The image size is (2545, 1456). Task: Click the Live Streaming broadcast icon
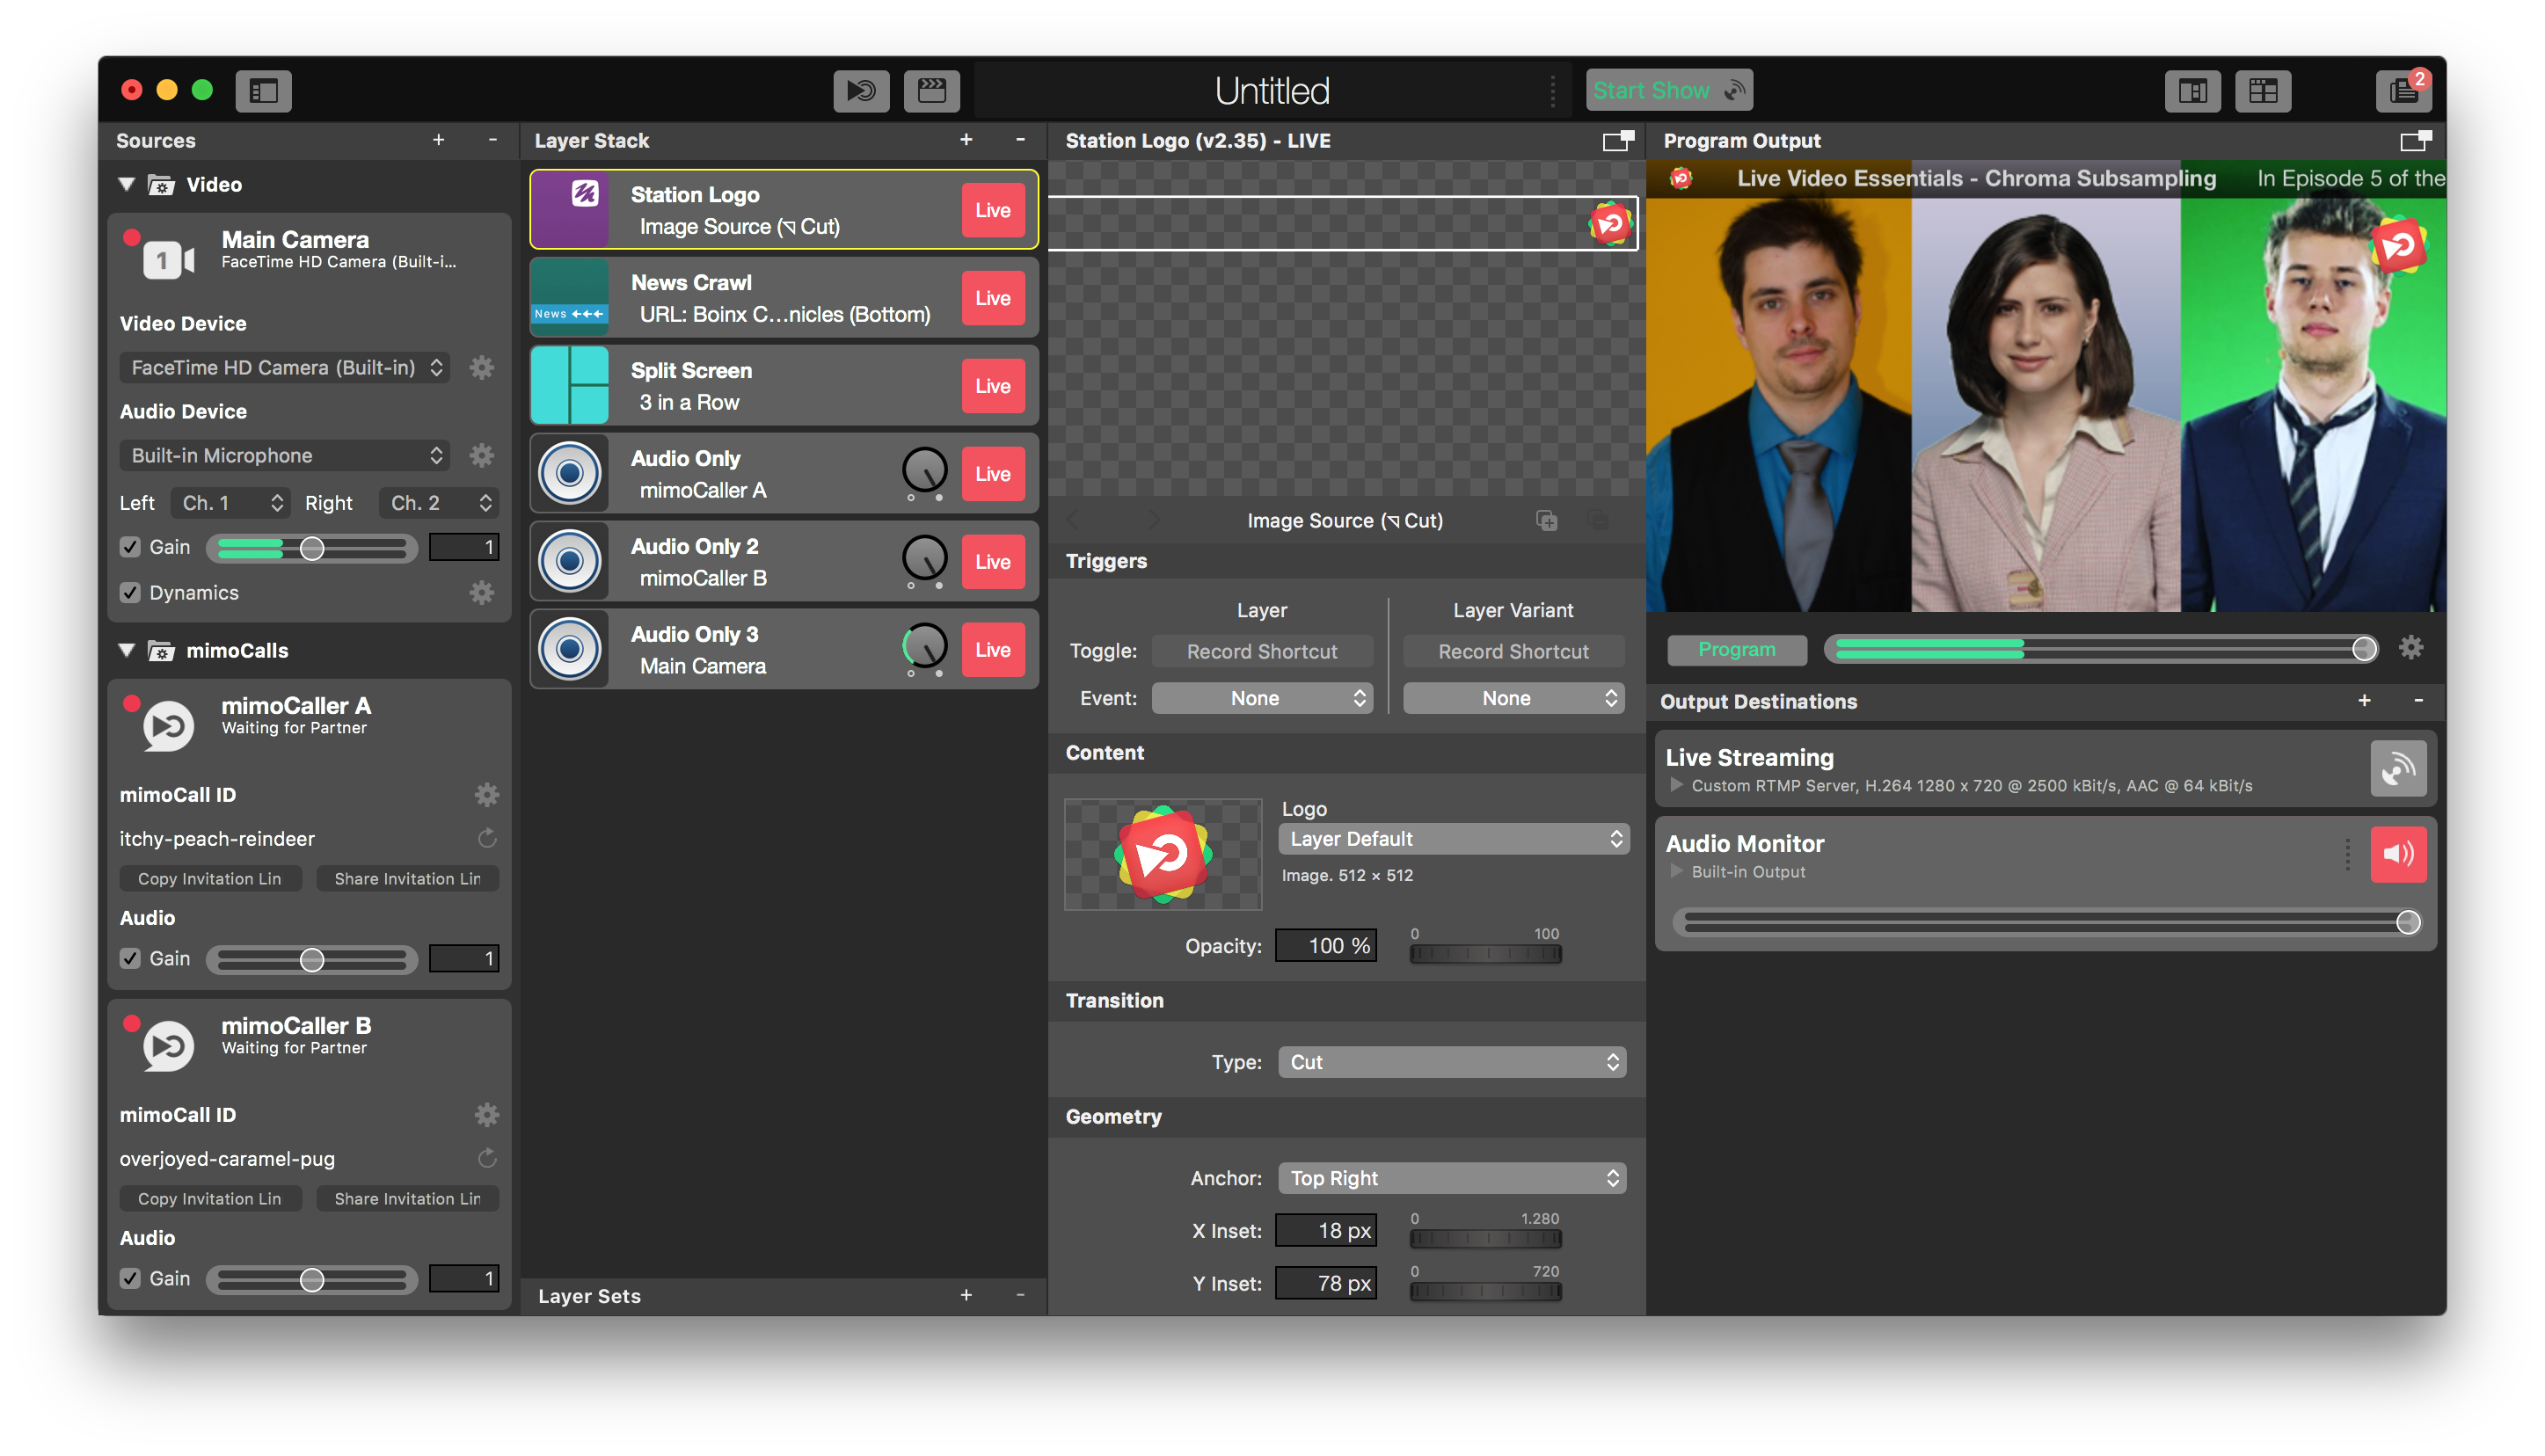(x=2397, y=768)
